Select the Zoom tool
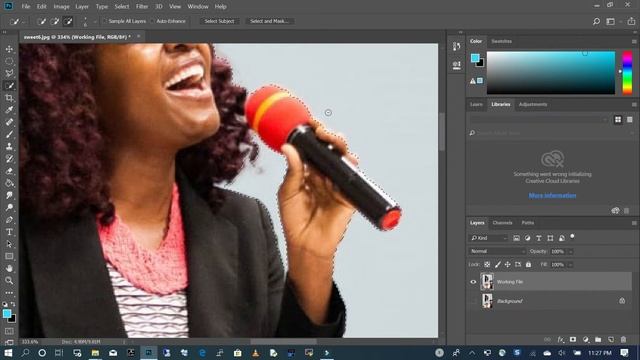The image size is (640, 360). pyautogui.click(x=9, y=280)
